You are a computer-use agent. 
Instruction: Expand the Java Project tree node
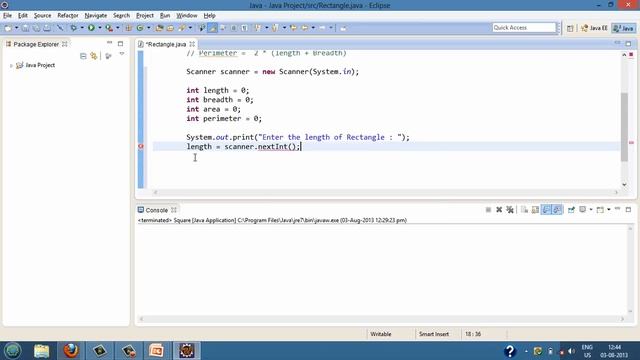pyautogui.click(x=11, y=65)
